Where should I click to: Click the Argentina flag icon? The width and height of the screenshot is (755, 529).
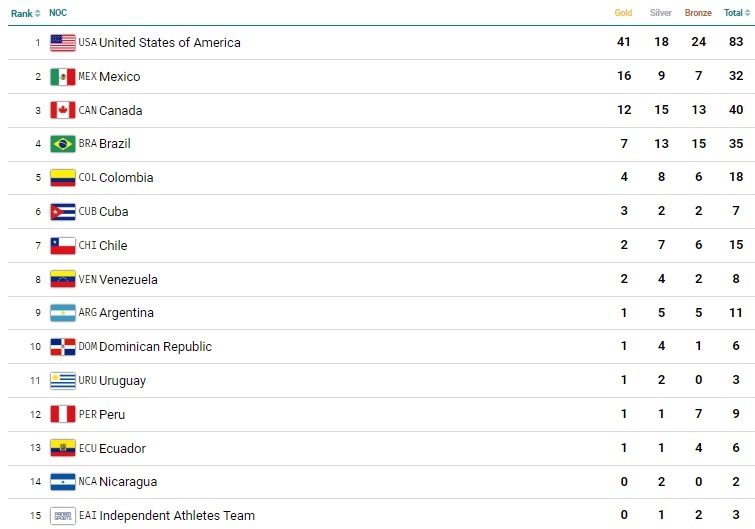click(63, 313)
